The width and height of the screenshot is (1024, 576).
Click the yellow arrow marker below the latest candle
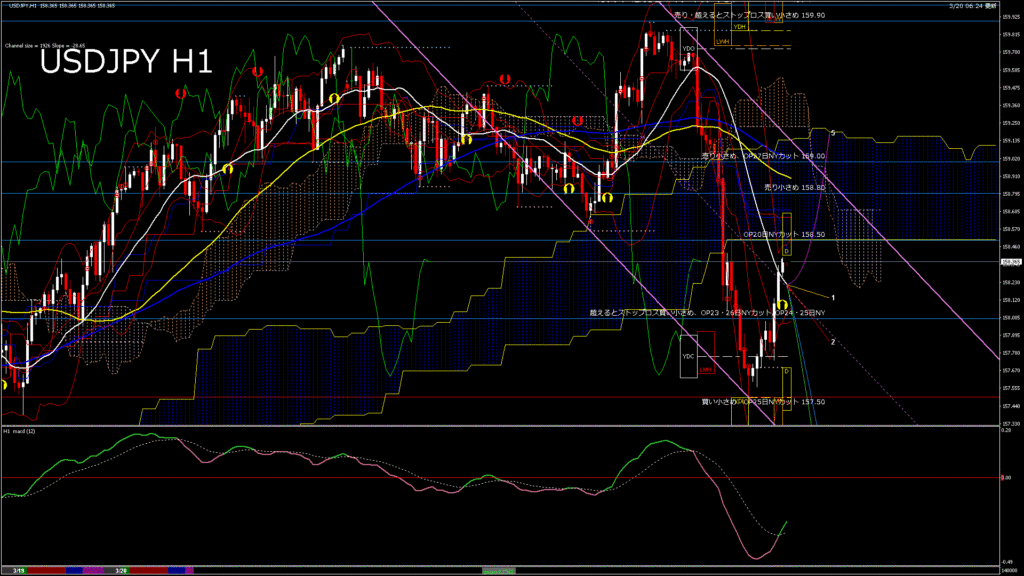[x=782, y=304]
